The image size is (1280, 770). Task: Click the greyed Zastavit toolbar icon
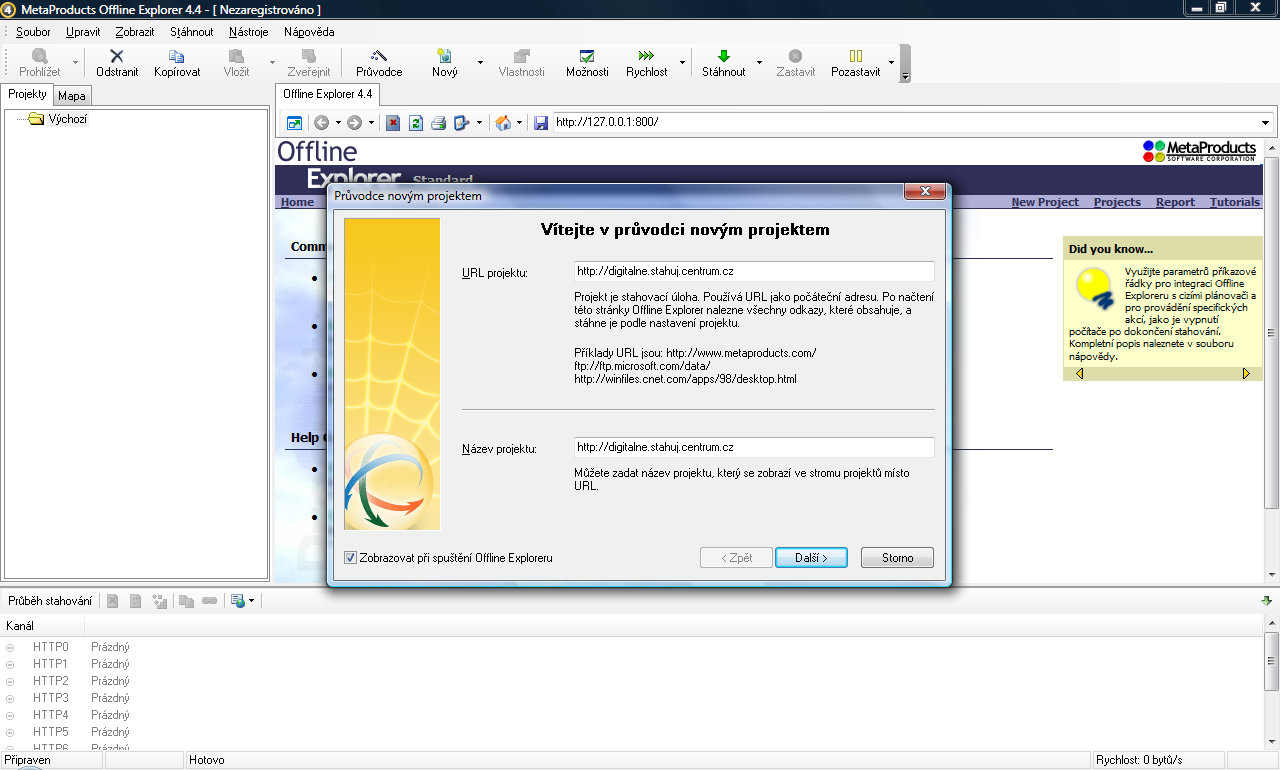[x=796, y=57]
